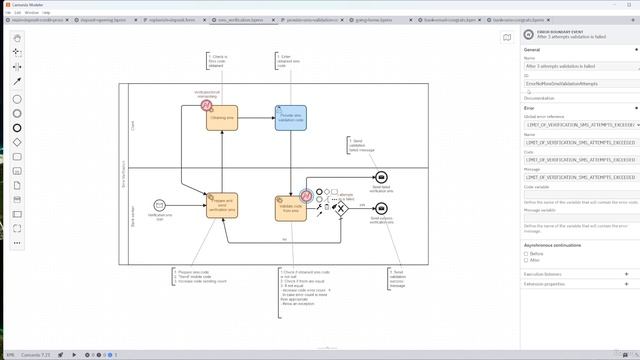
Task: Open the File menu
Action: (8, 13)
